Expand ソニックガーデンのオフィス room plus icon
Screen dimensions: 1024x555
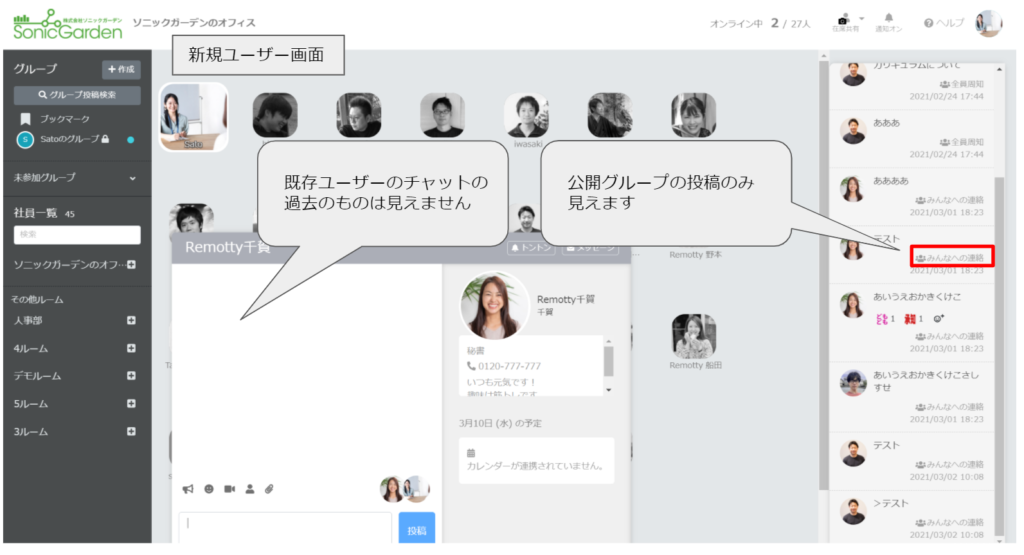click(131, 264)
